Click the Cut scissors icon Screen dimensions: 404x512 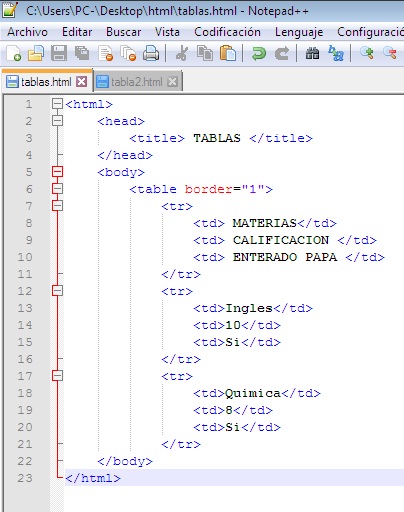[182, 53]
